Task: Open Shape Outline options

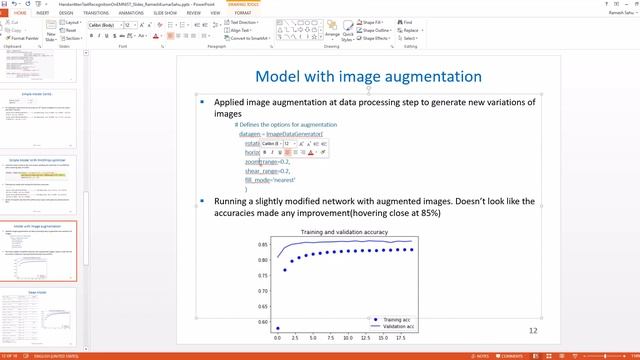Action: tap(374, 30)
